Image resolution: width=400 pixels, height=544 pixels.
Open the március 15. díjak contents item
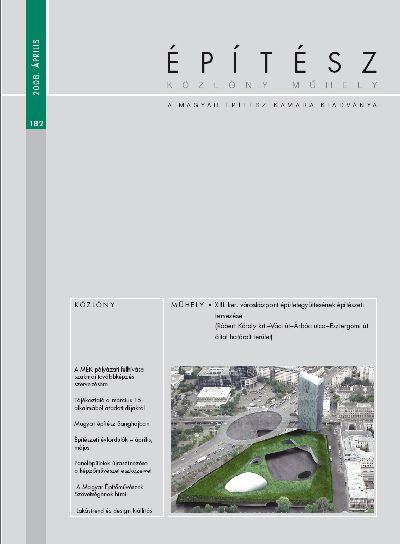click(x=110, y=404)
